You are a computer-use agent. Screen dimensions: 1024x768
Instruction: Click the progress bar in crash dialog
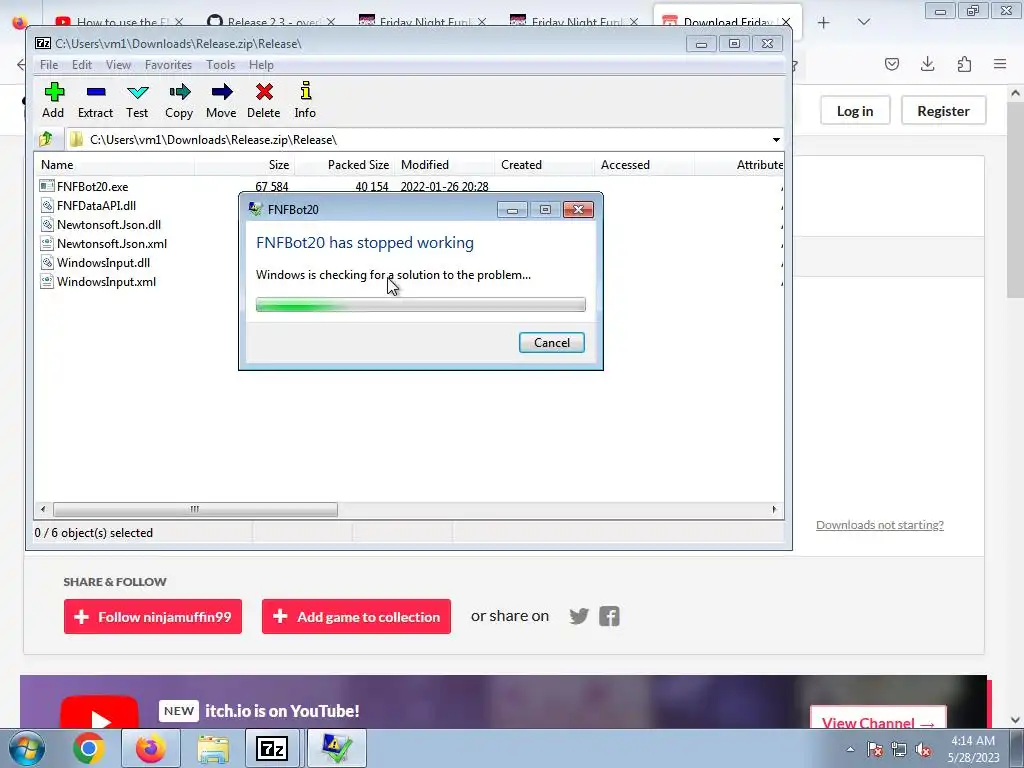click(x=421, y=304)
